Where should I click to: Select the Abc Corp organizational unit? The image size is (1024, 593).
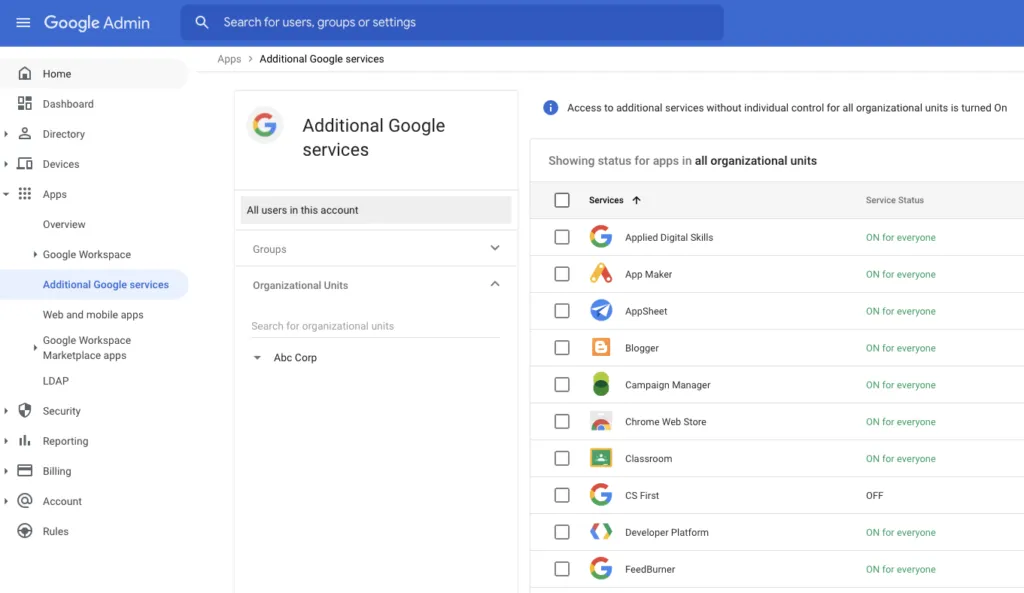tap(295, 357)
